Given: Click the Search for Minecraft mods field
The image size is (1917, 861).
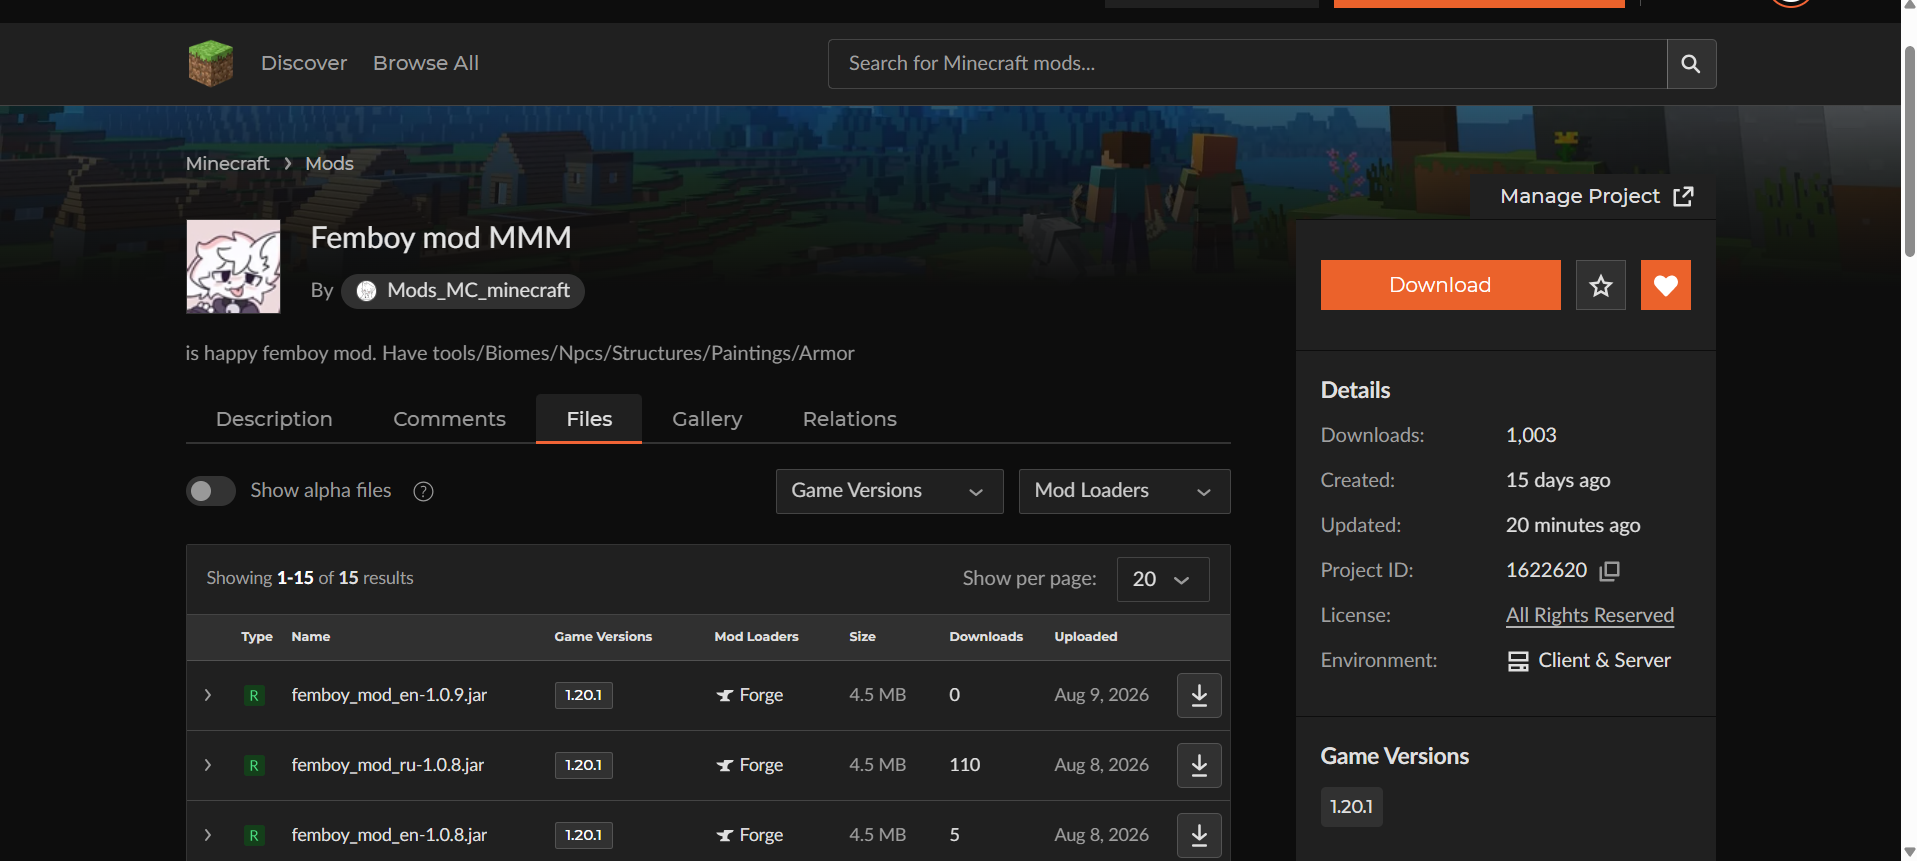Looking at the screenshot, I should (1247, 64).
